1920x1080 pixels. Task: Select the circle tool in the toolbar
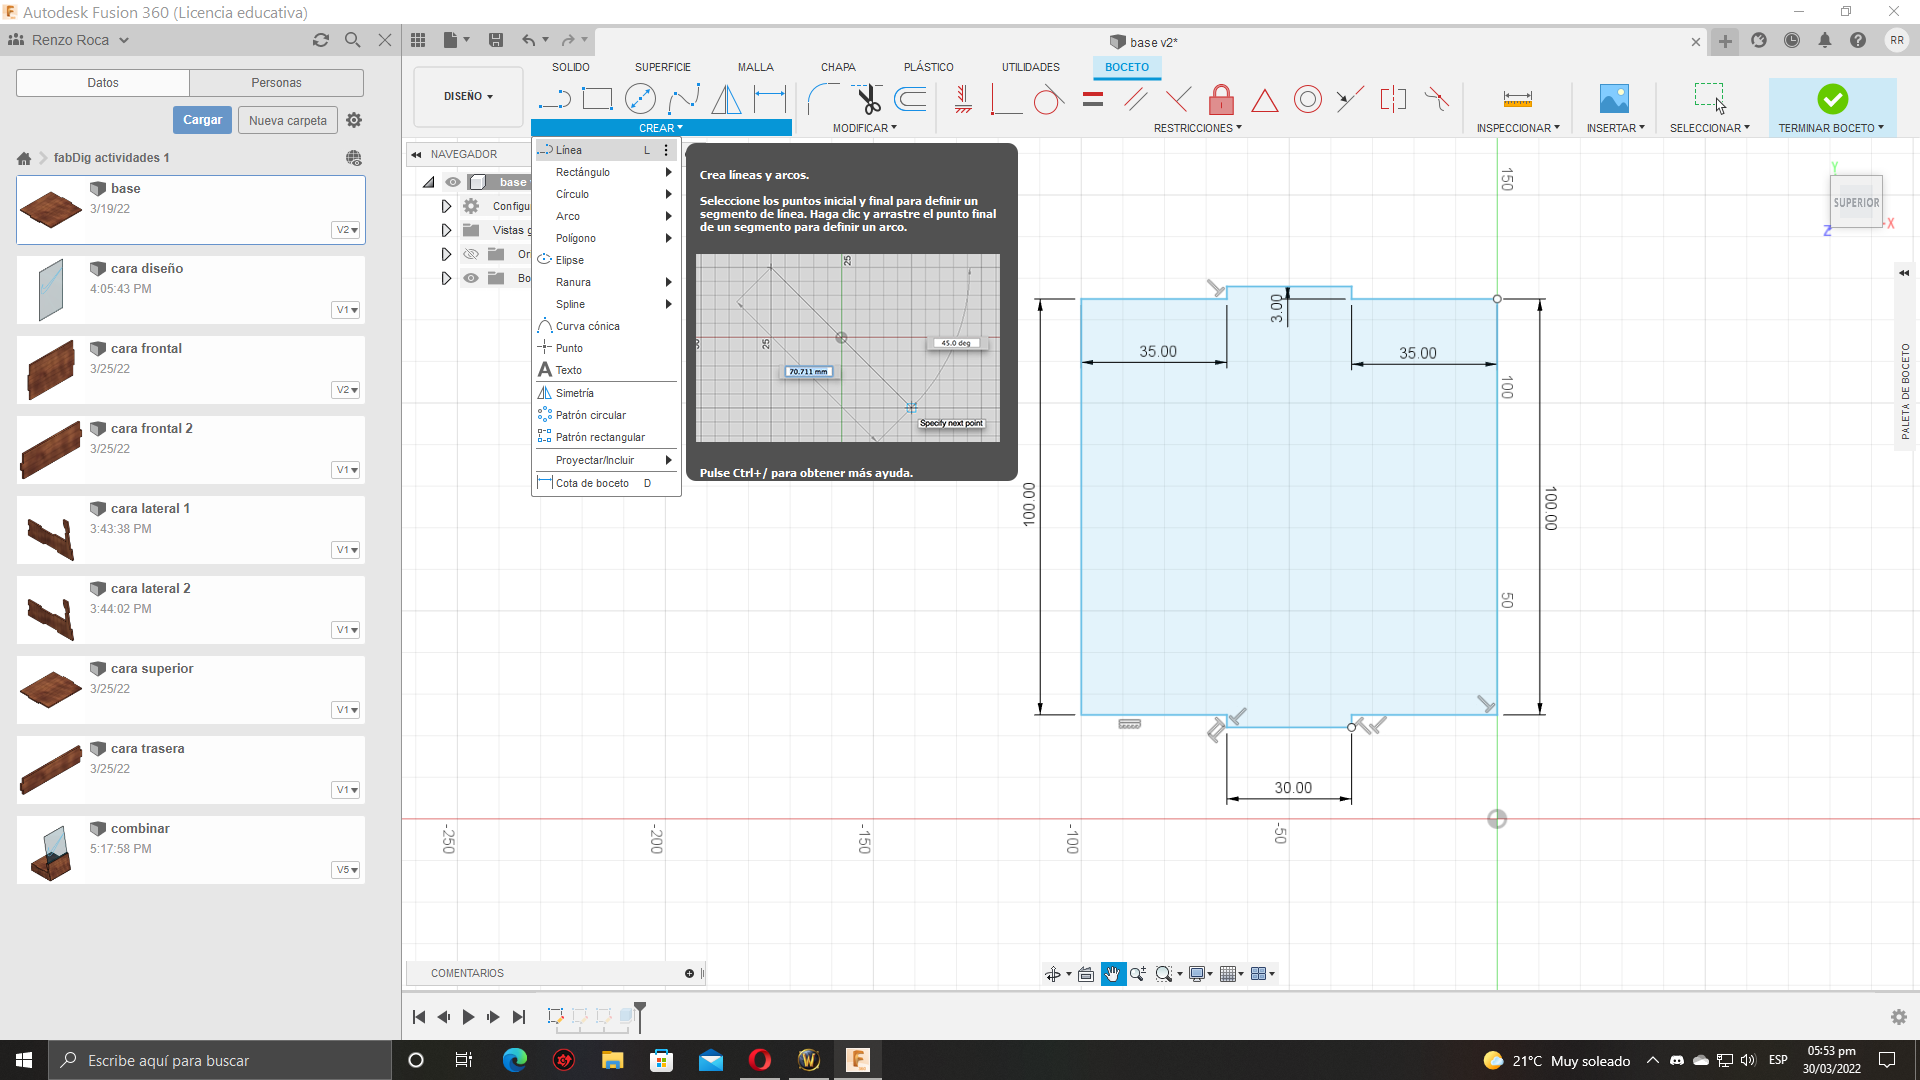[640, 99]
